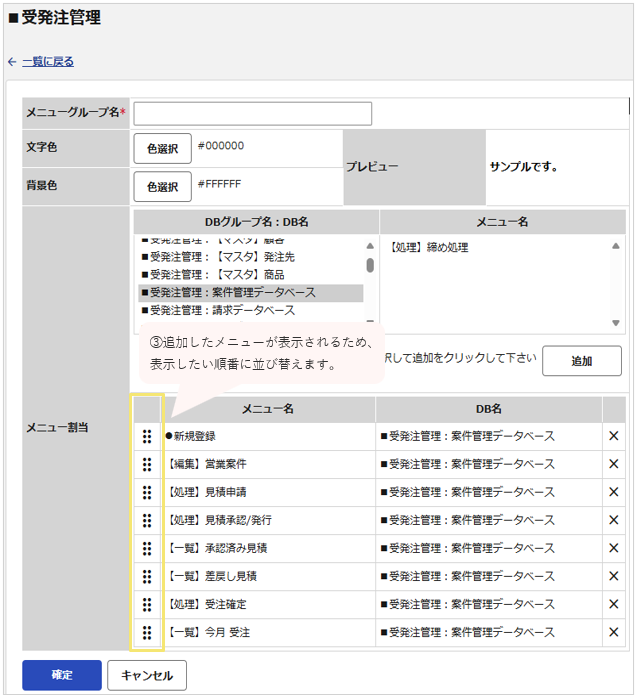637x697 pixels.
Task: Remove the 【一覧】差戻し見積 menu row
Action: 613,576
